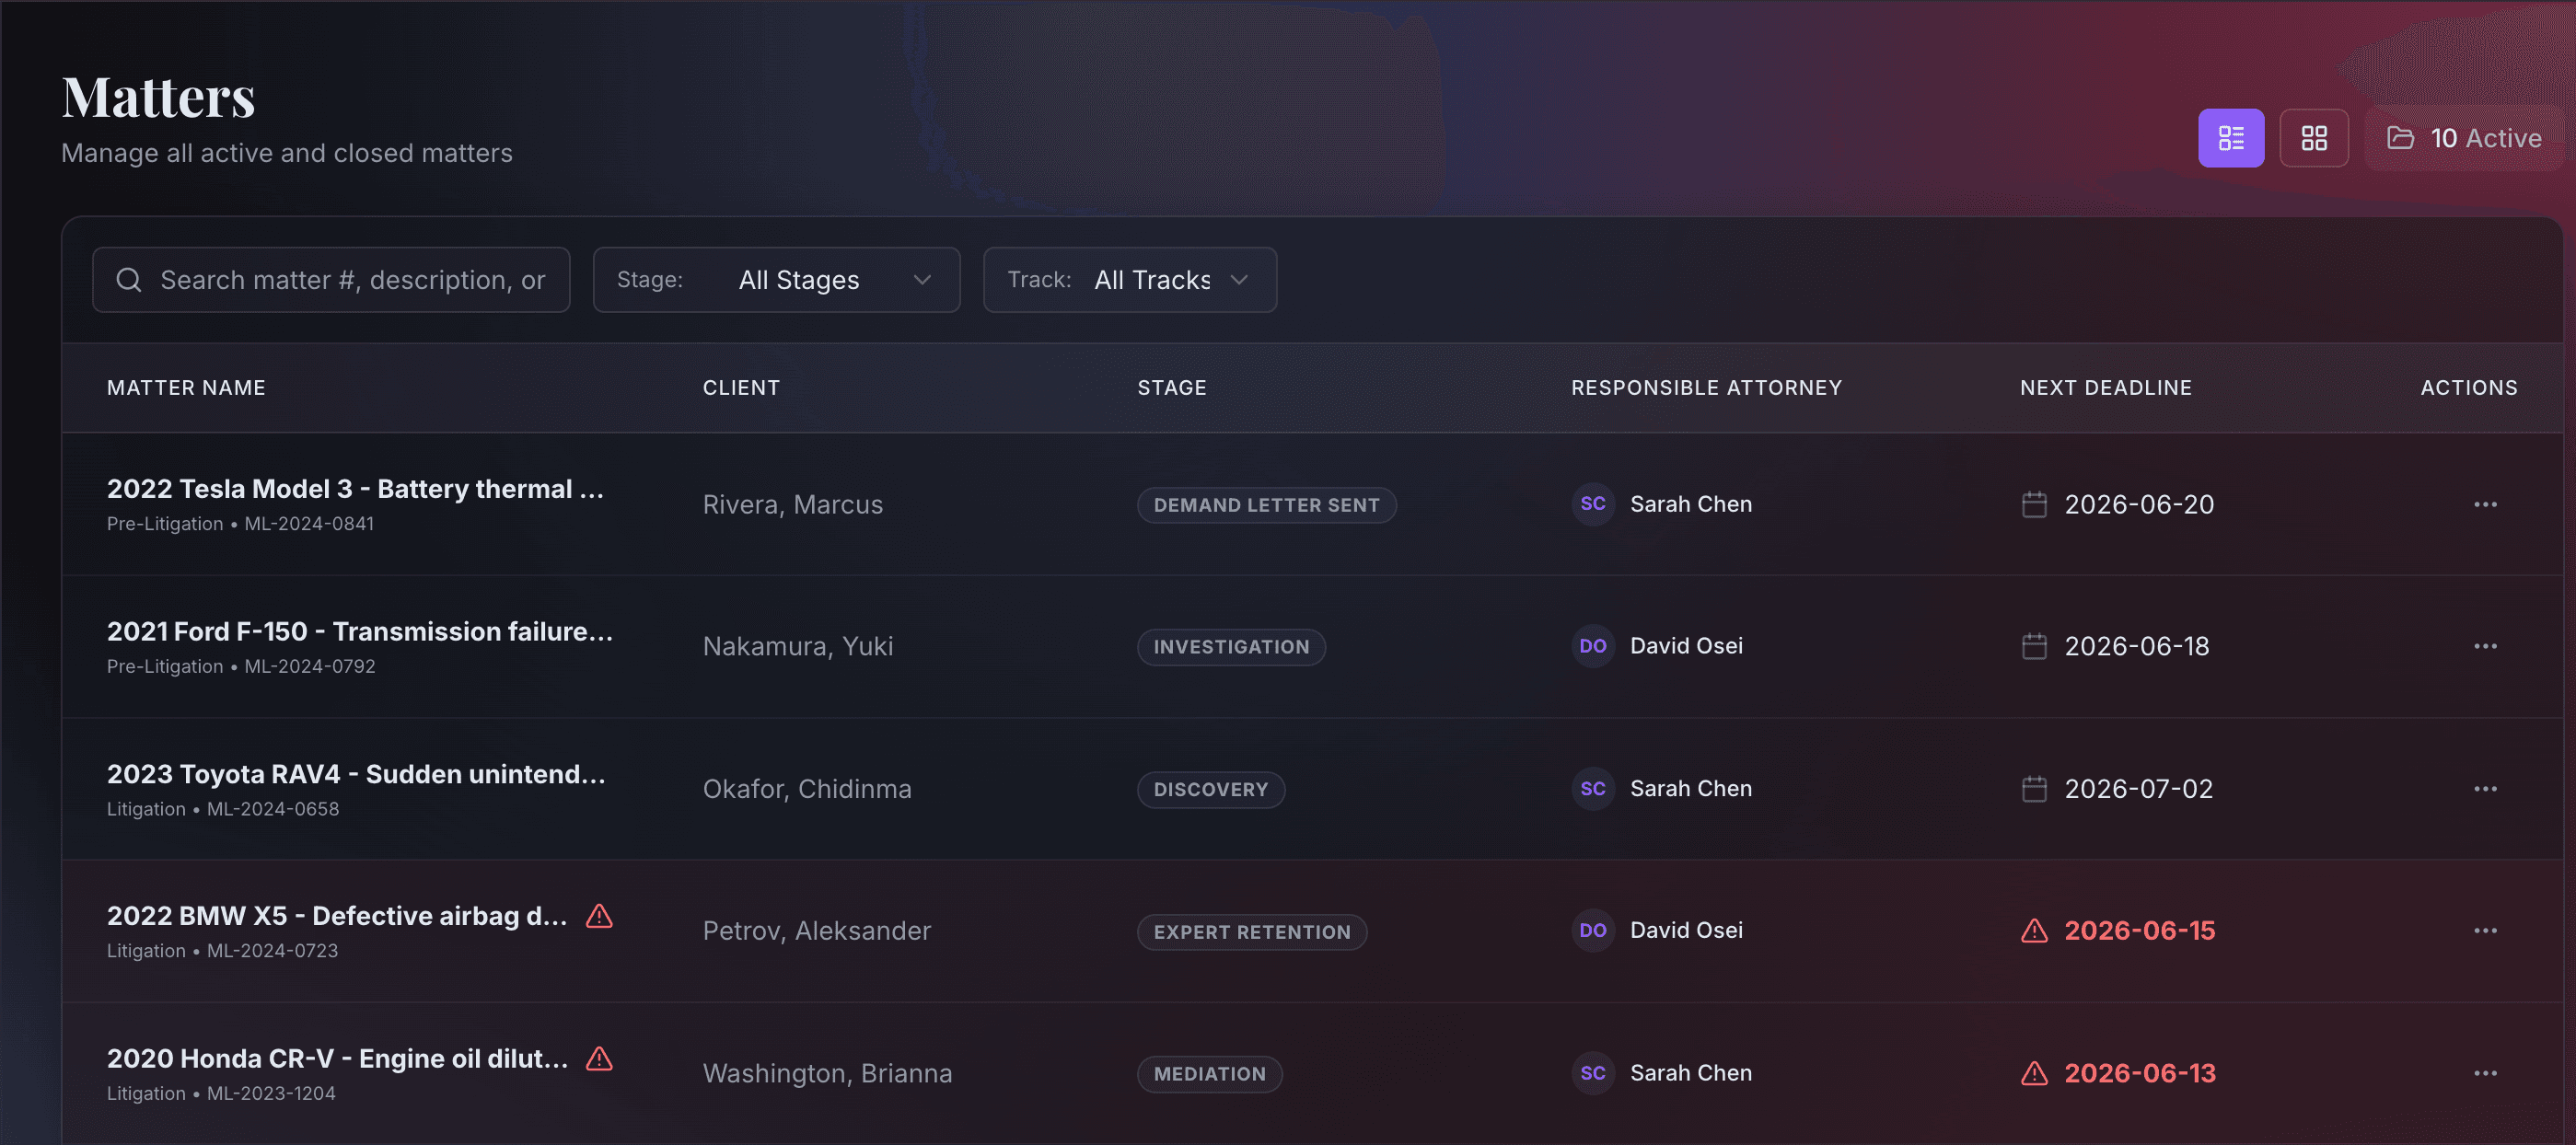Image resolution: width=2576 pixels, height=1145 pixels.
Task: Open the Track filter dropdown
Action: tap(1130, 280)
